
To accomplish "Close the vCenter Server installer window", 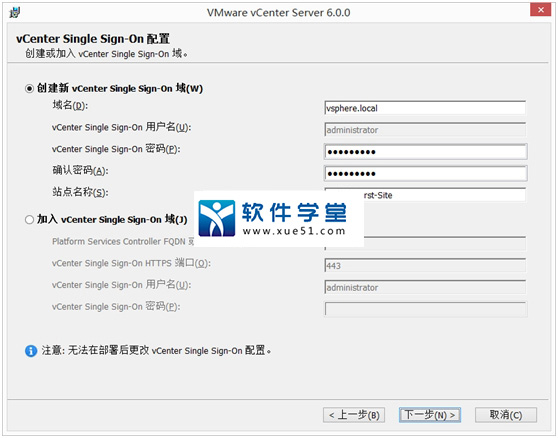I will point(540,10).
